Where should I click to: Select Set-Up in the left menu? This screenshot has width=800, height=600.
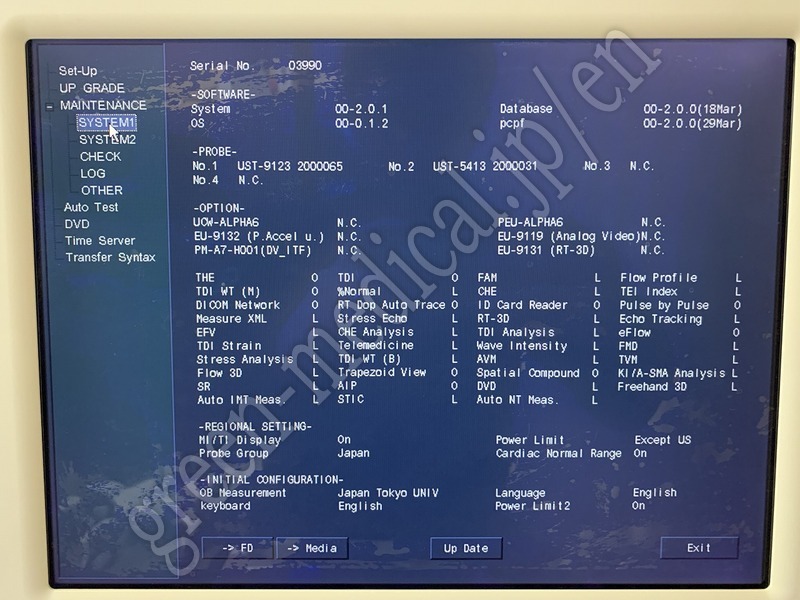pyautogui.click(x=78, y=71)
